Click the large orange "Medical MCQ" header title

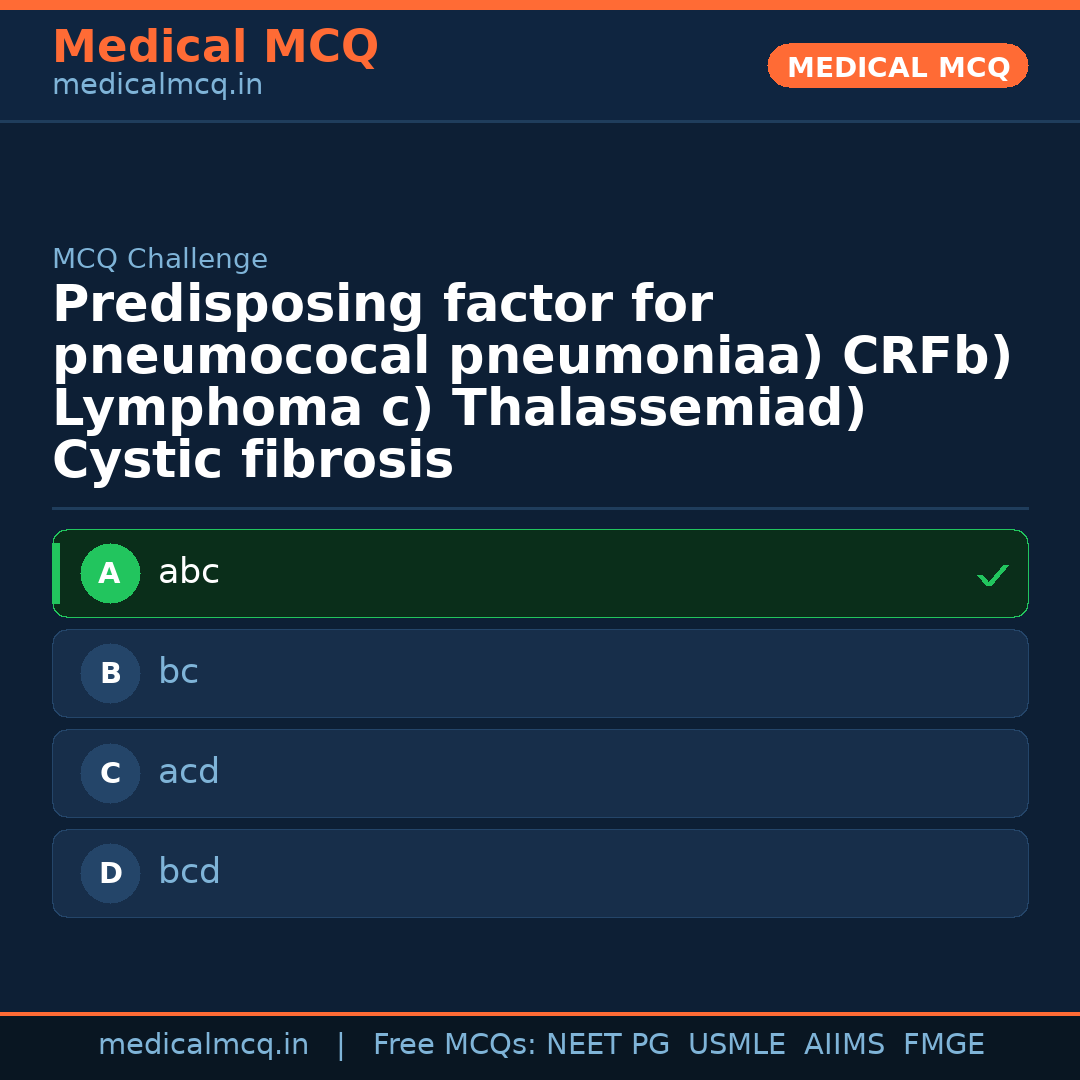pyautogui.click(x=215, y=47)
